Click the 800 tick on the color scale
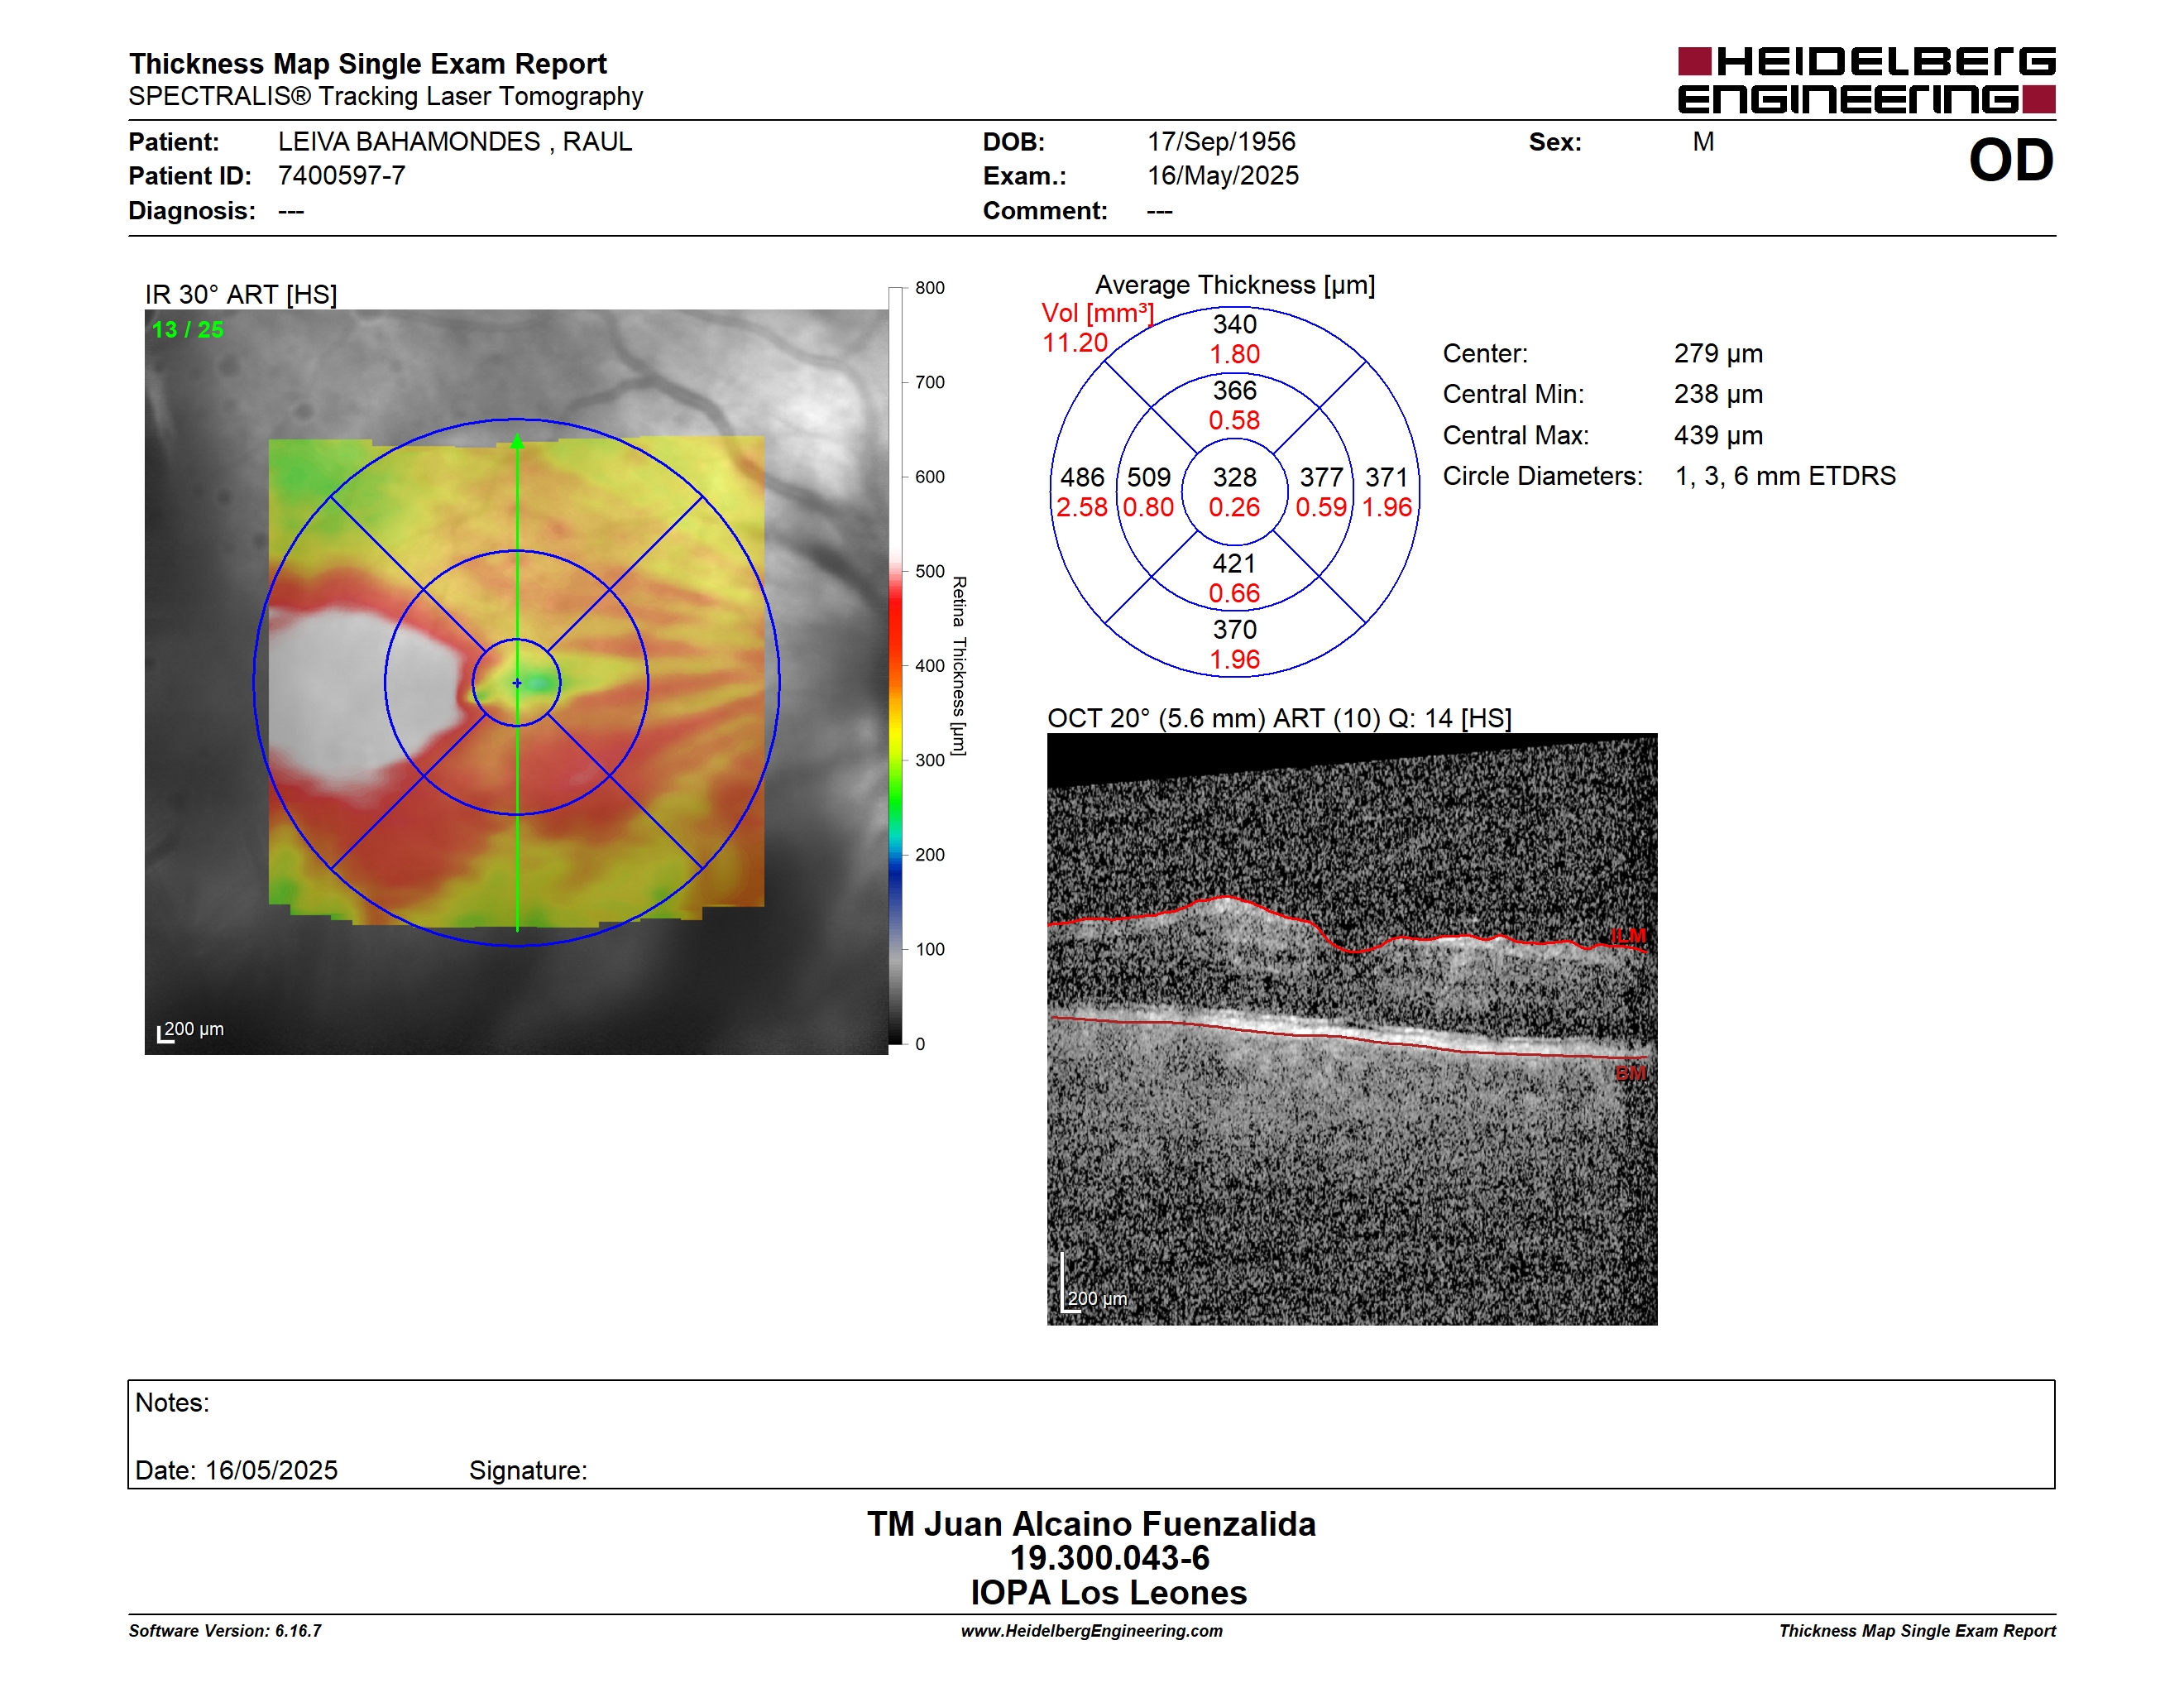The width and height of the screenshot is (2184, 1688). click(x=928, y=288)
